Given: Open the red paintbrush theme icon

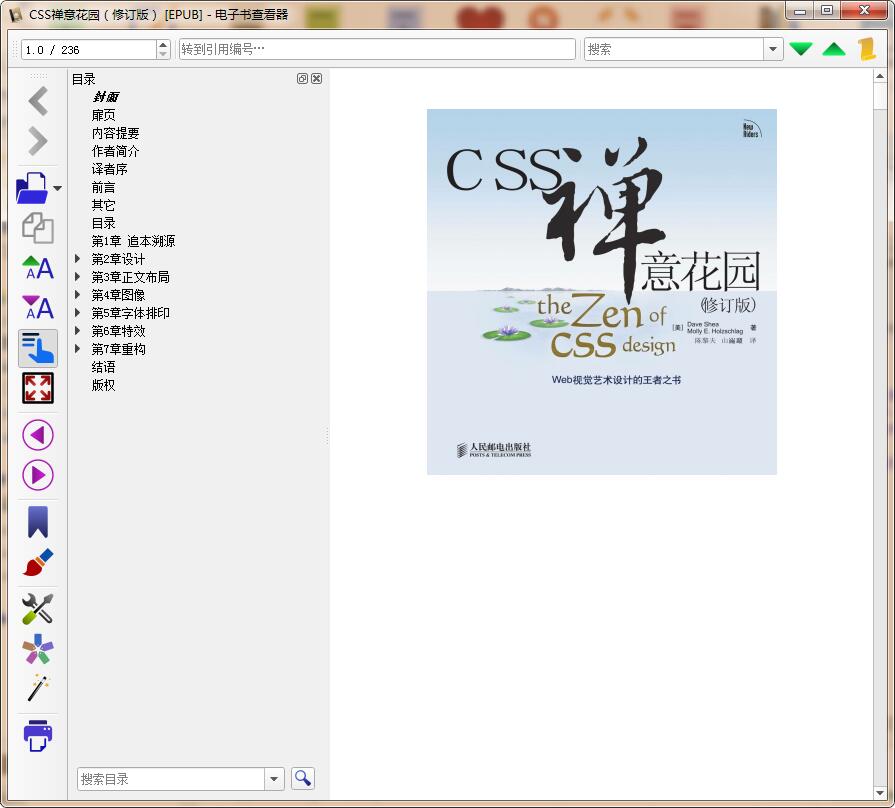Looking at the screenshot, I should 38,562.
